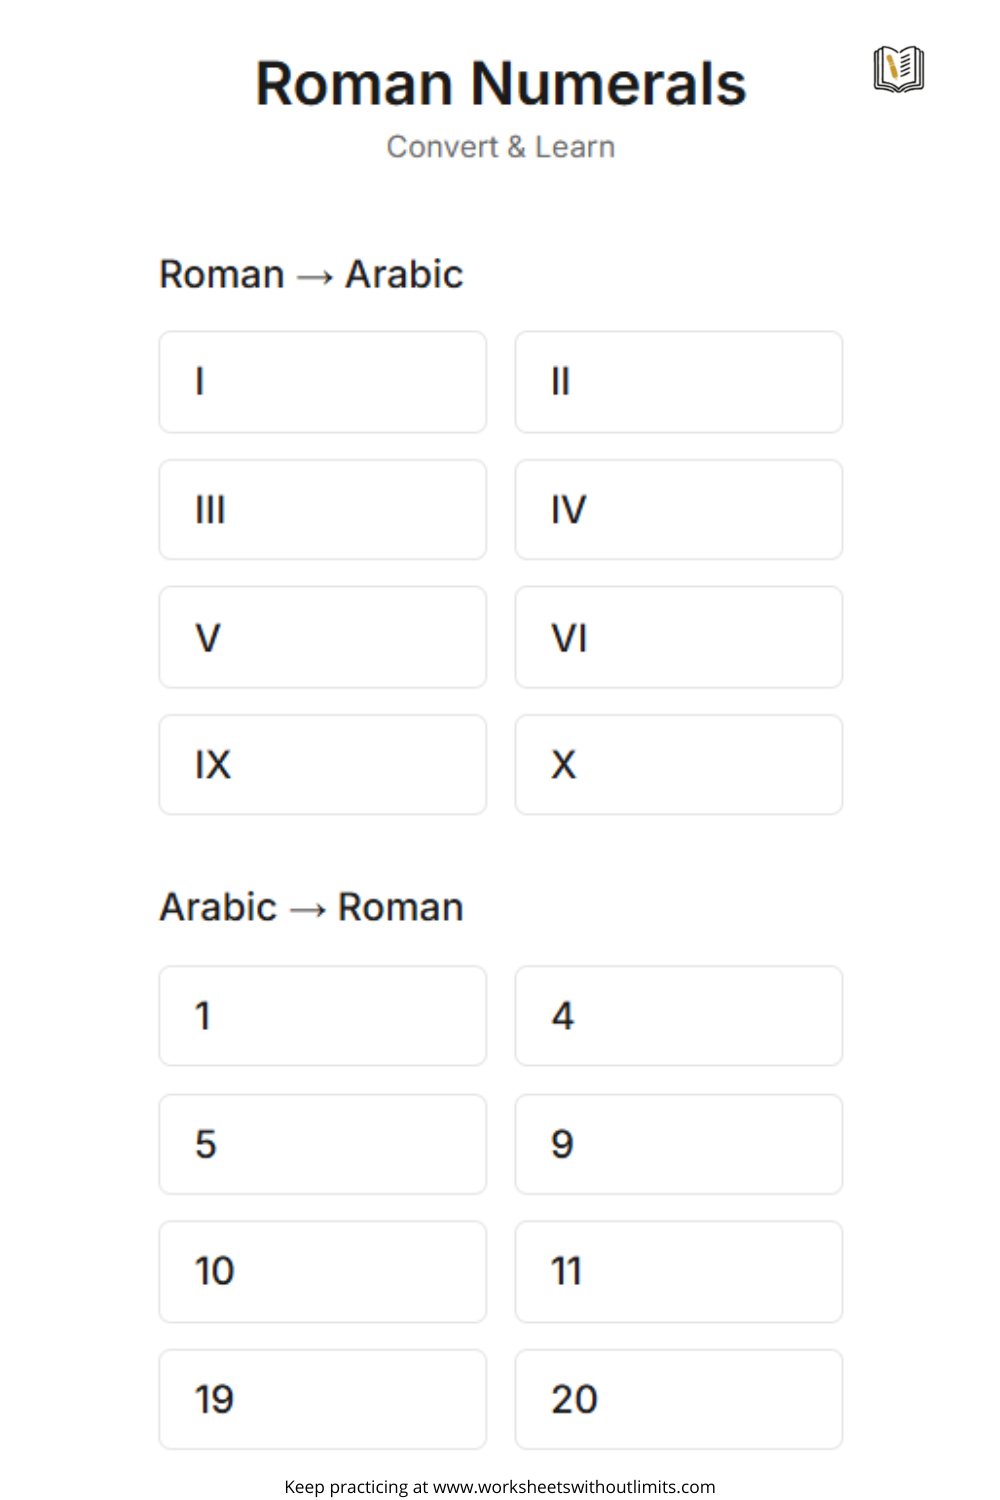The height and width of the screenshot is (1500, 1000).
Task: Click the answer box for numeral I
Action: click(322, 382)
